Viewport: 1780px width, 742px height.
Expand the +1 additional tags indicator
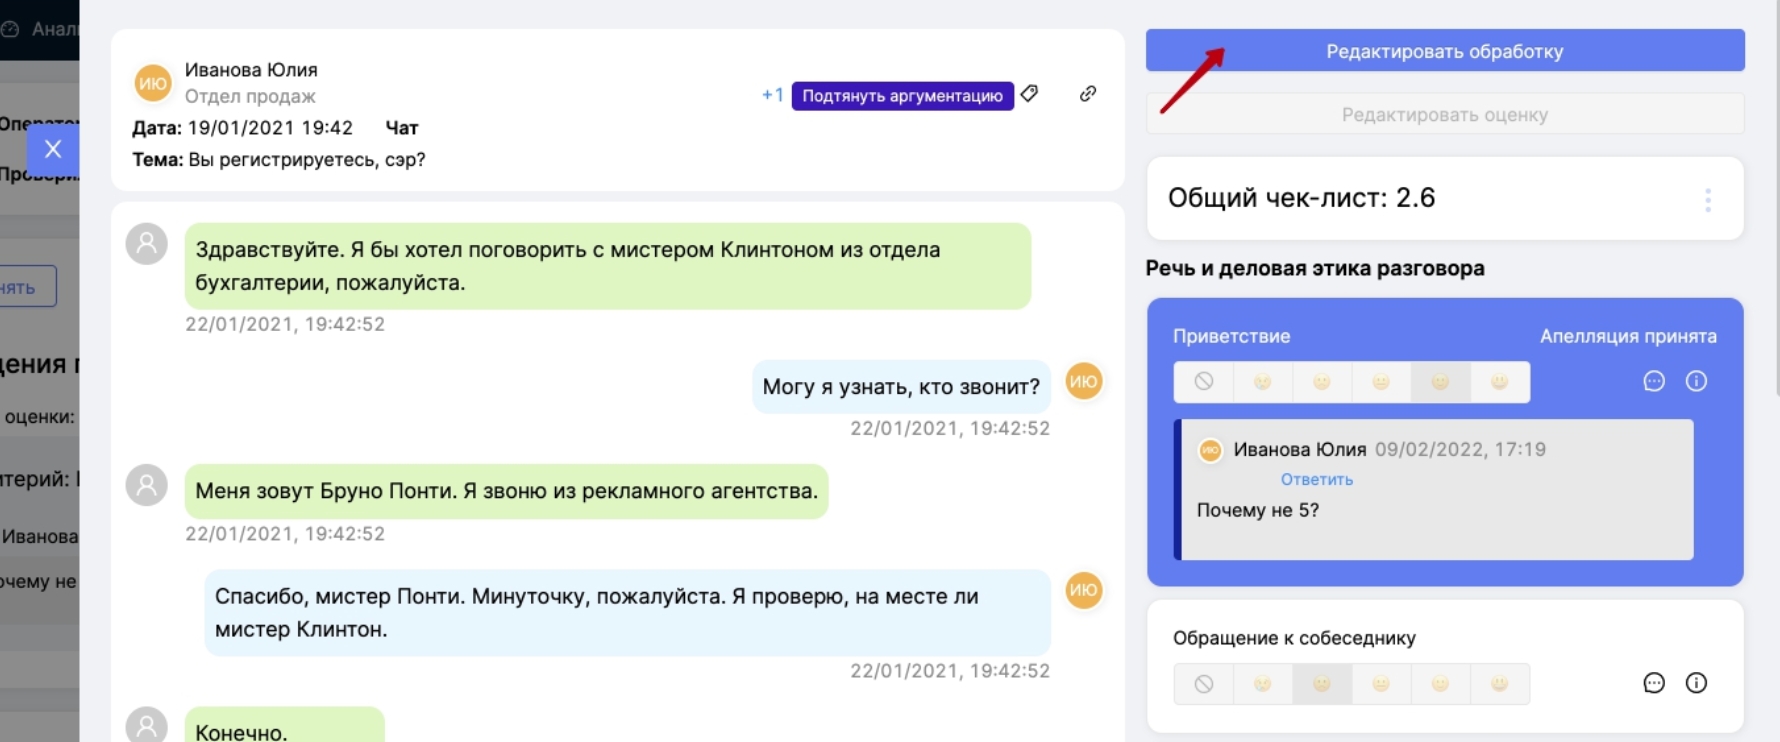[x=772, y=95]
